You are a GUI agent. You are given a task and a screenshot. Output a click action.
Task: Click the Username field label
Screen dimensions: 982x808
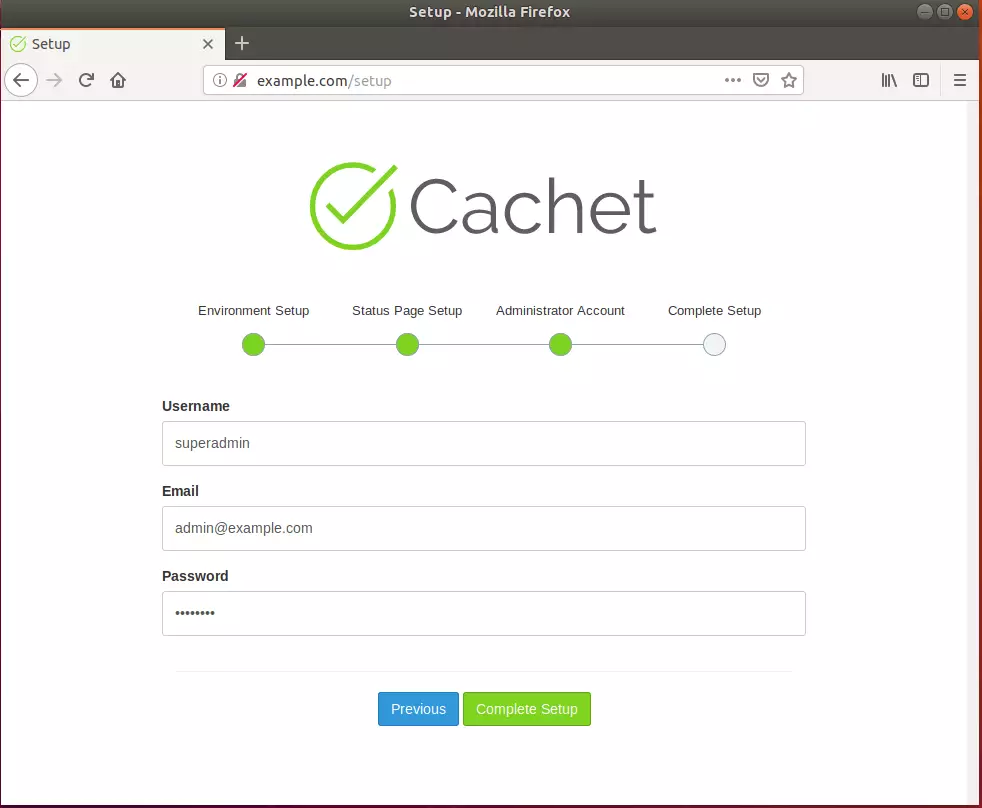pyautogui.click(x=196, y=406)
